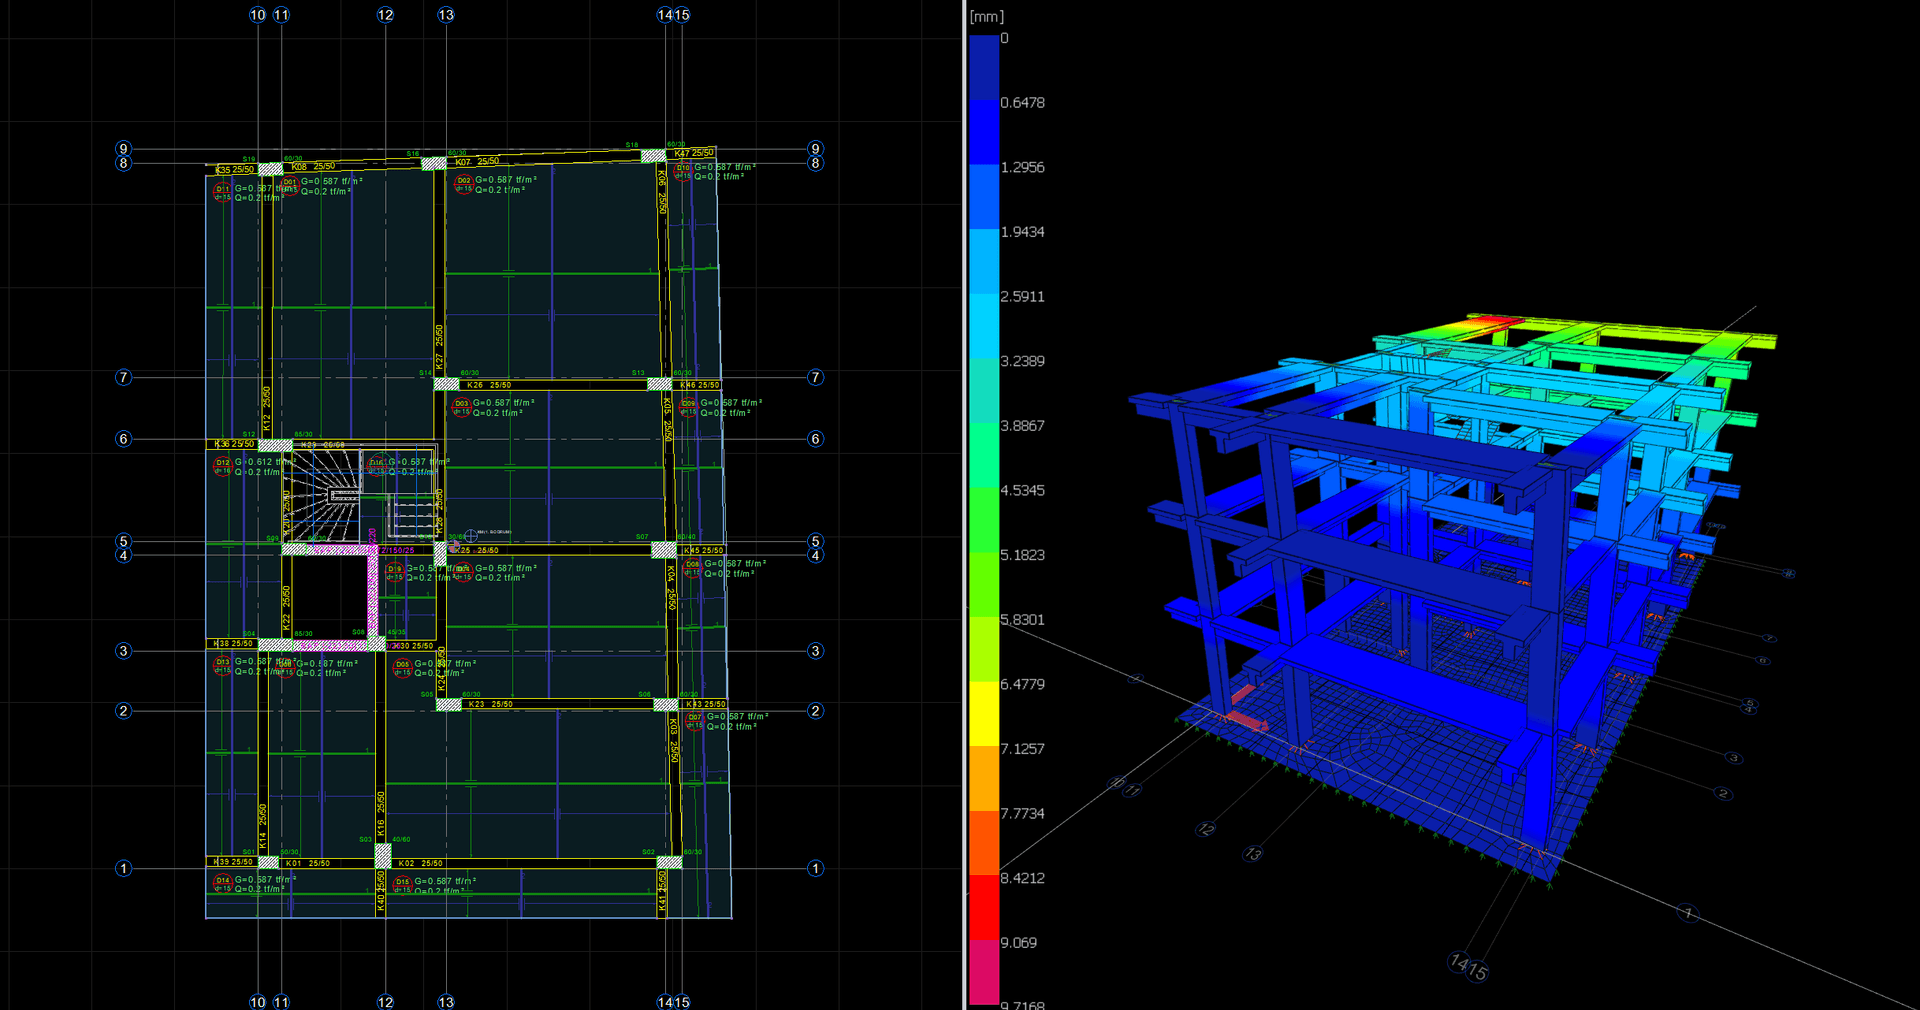Pick the D11 slab marker circle
1920x1010 pixels.
[x=222, y=190]
